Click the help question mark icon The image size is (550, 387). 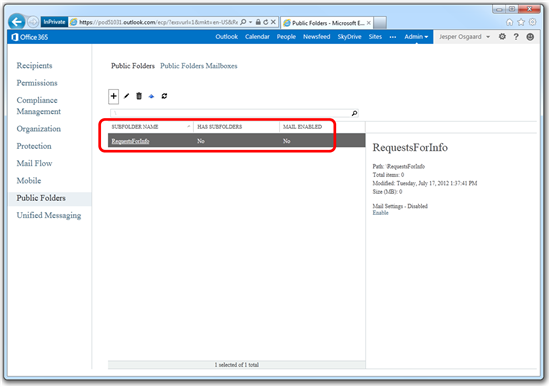516,36
